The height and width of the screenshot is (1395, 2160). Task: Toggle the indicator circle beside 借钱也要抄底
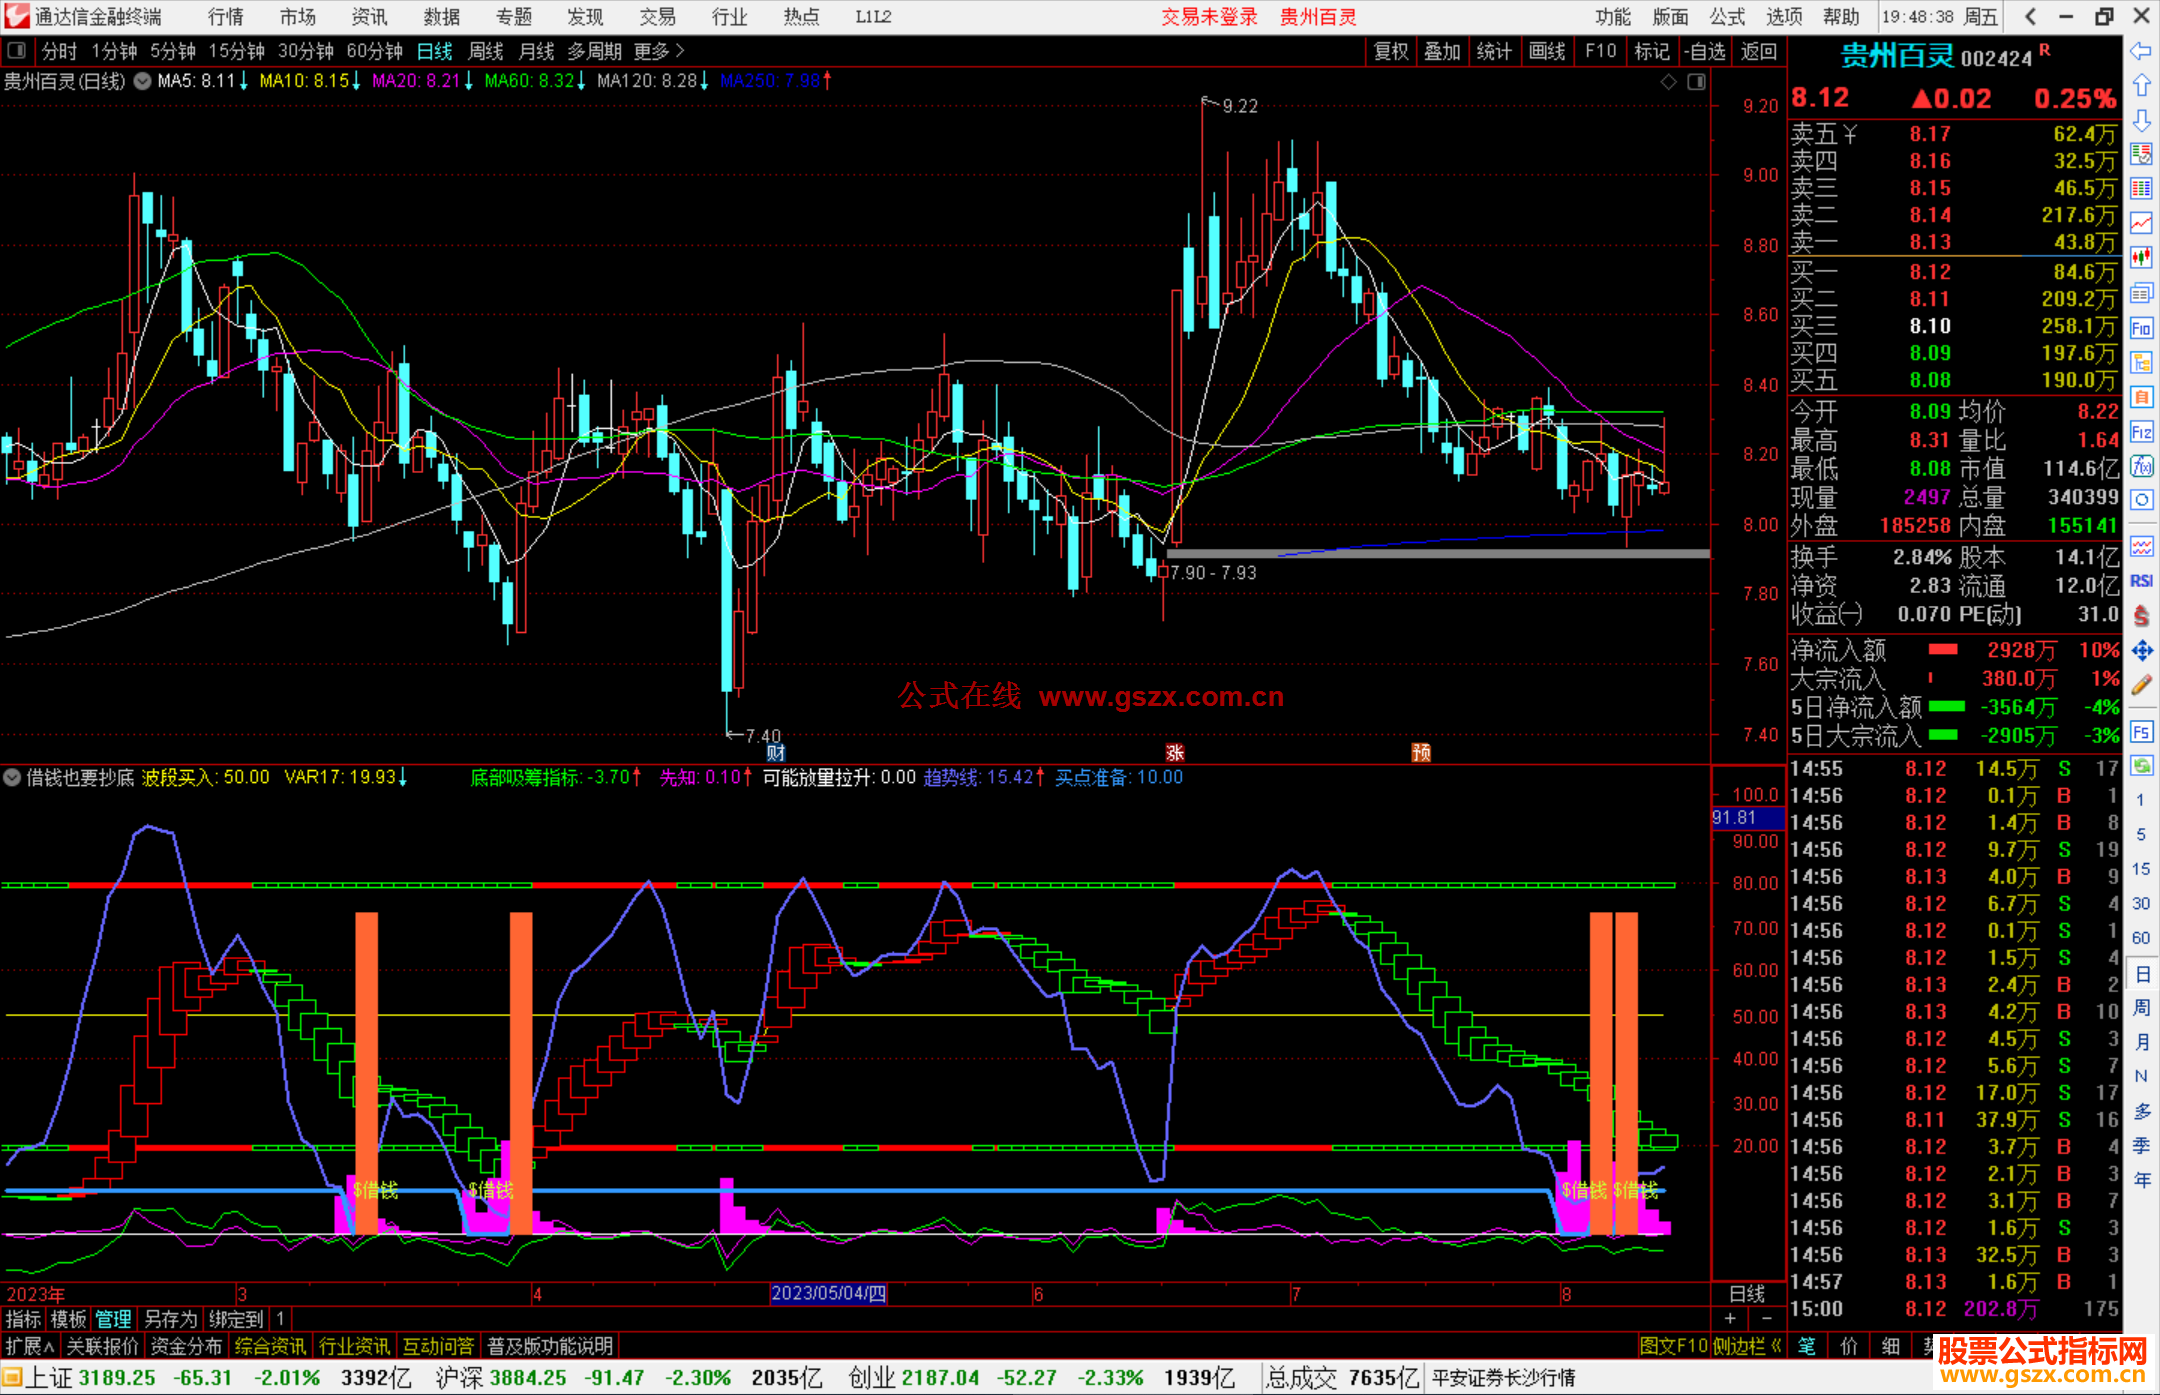[13, 777]
